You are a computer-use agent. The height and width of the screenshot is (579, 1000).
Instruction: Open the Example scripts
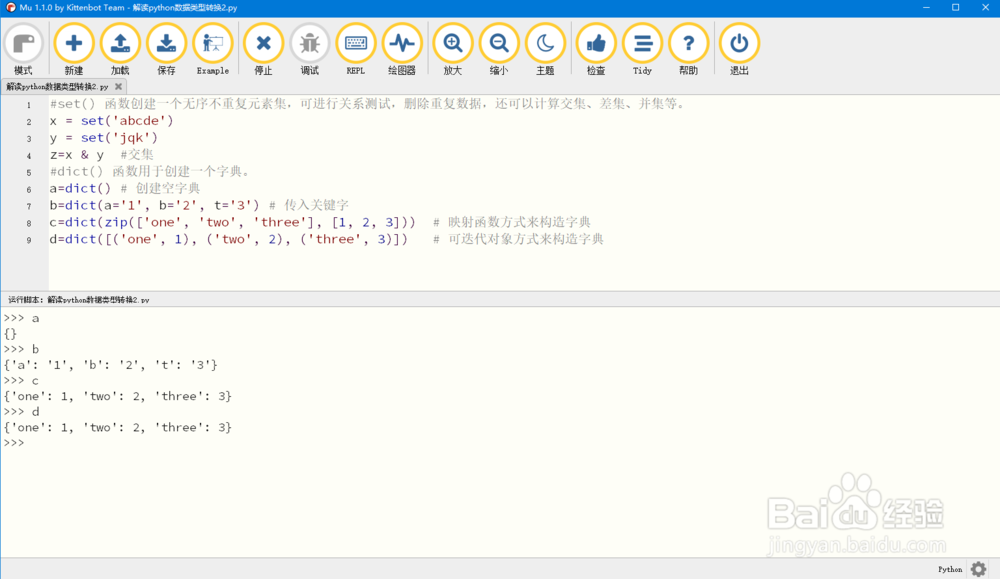tap(212, 47)
